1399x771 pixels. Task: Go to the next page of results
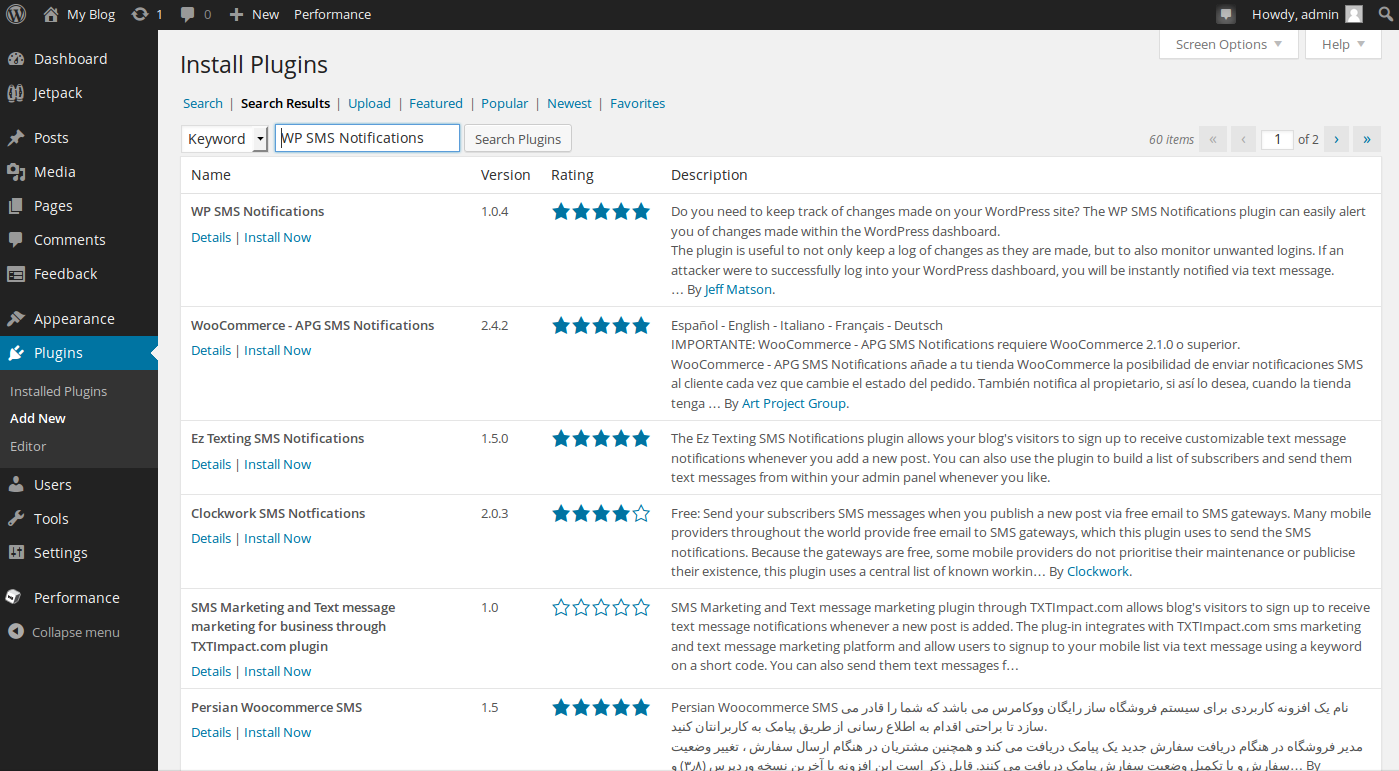1336,139
